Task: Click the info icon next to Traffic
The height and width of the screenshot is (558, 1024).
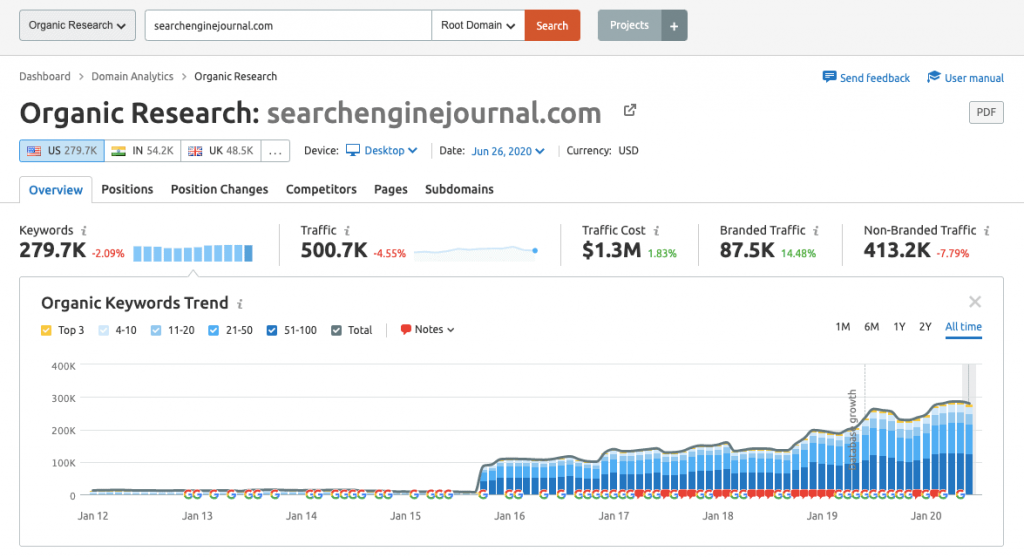Action: coord(347,231)
